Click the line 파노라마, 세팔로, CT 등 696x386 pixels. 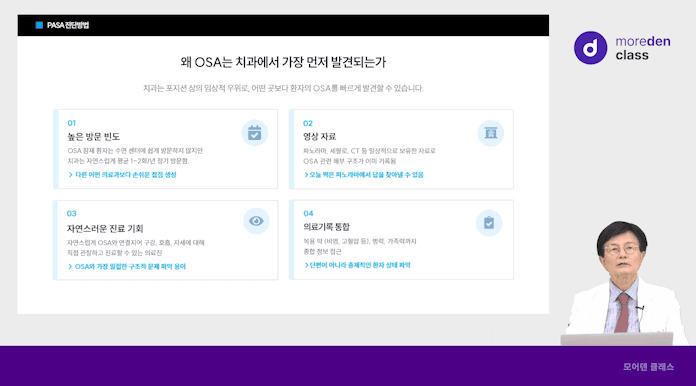[369, 151]
